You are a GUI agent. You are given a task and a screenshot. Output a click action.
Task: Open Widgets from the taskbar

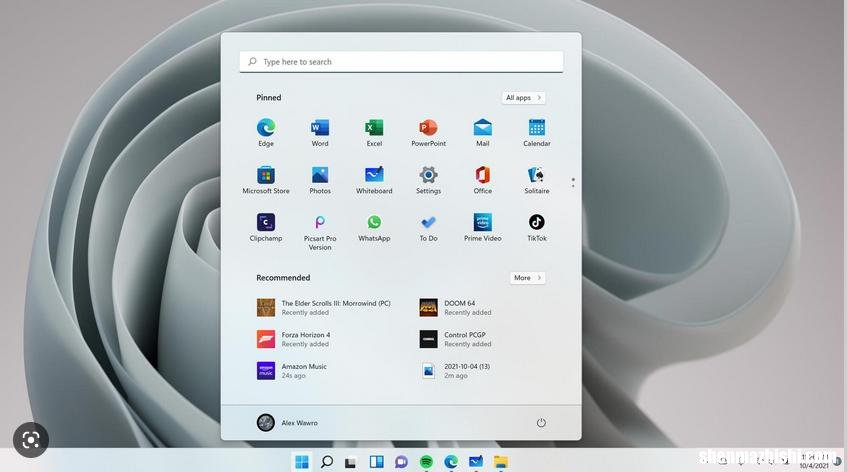coord(377,462)
